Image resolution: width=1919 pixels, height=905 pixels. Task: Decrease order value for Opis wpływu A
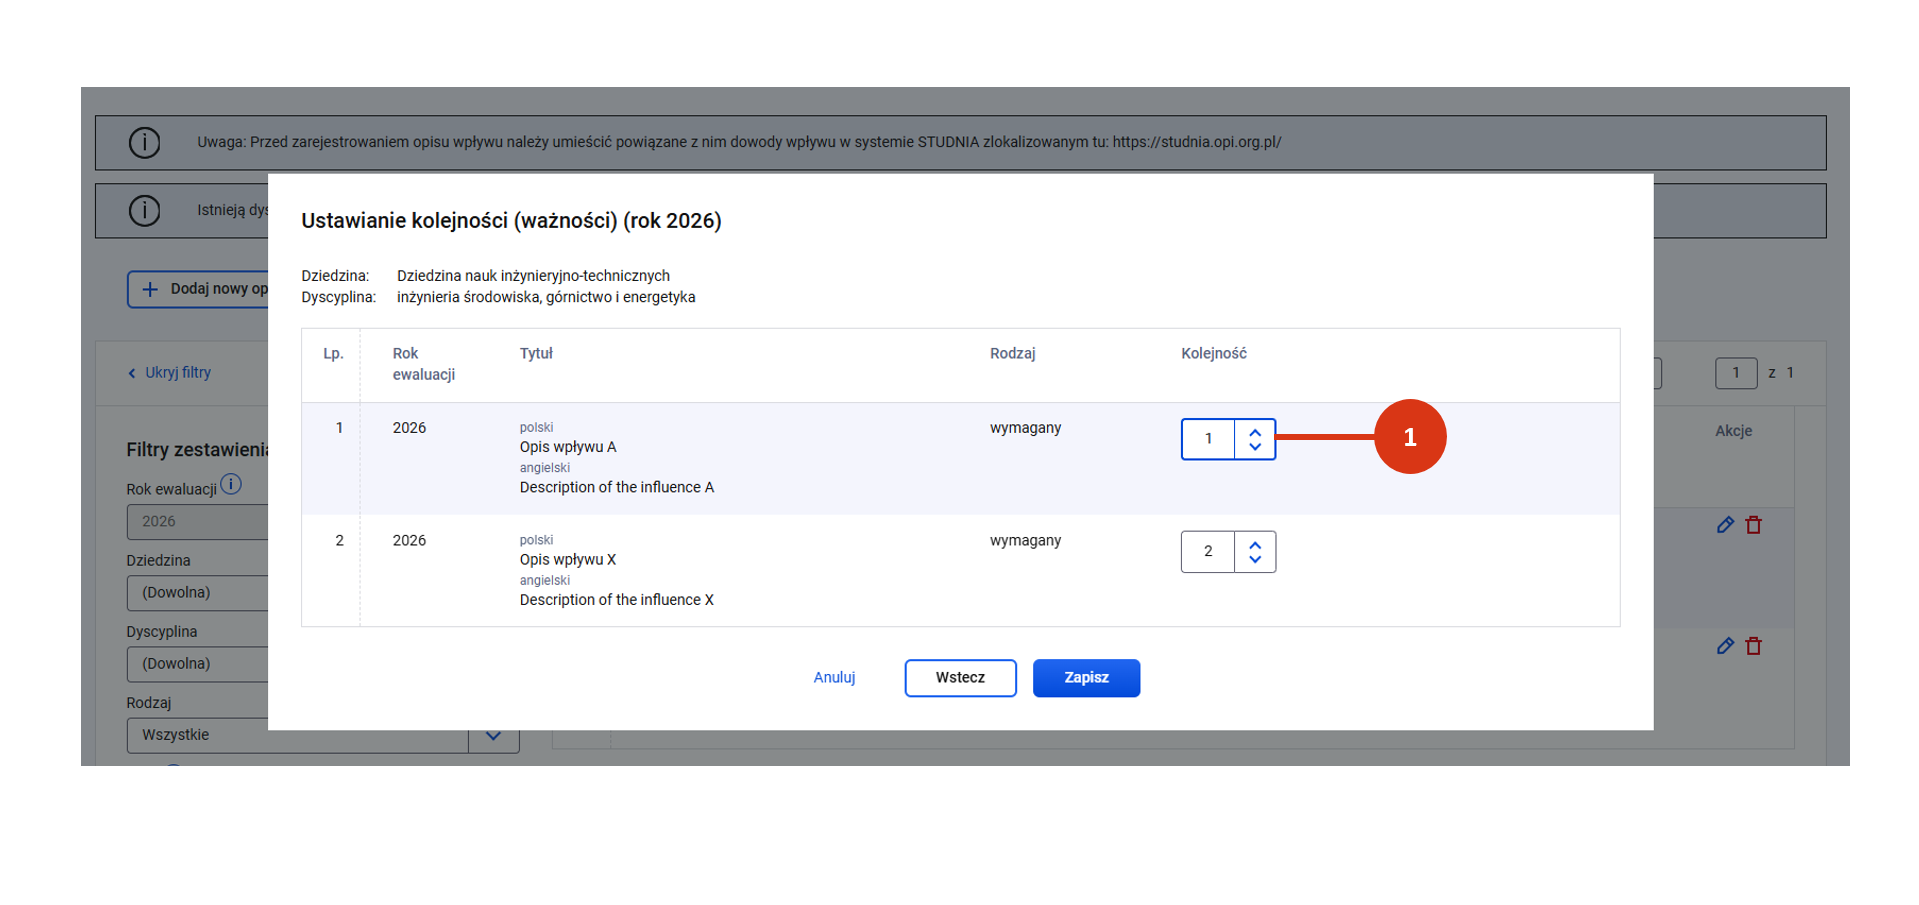coord(1255,447)
